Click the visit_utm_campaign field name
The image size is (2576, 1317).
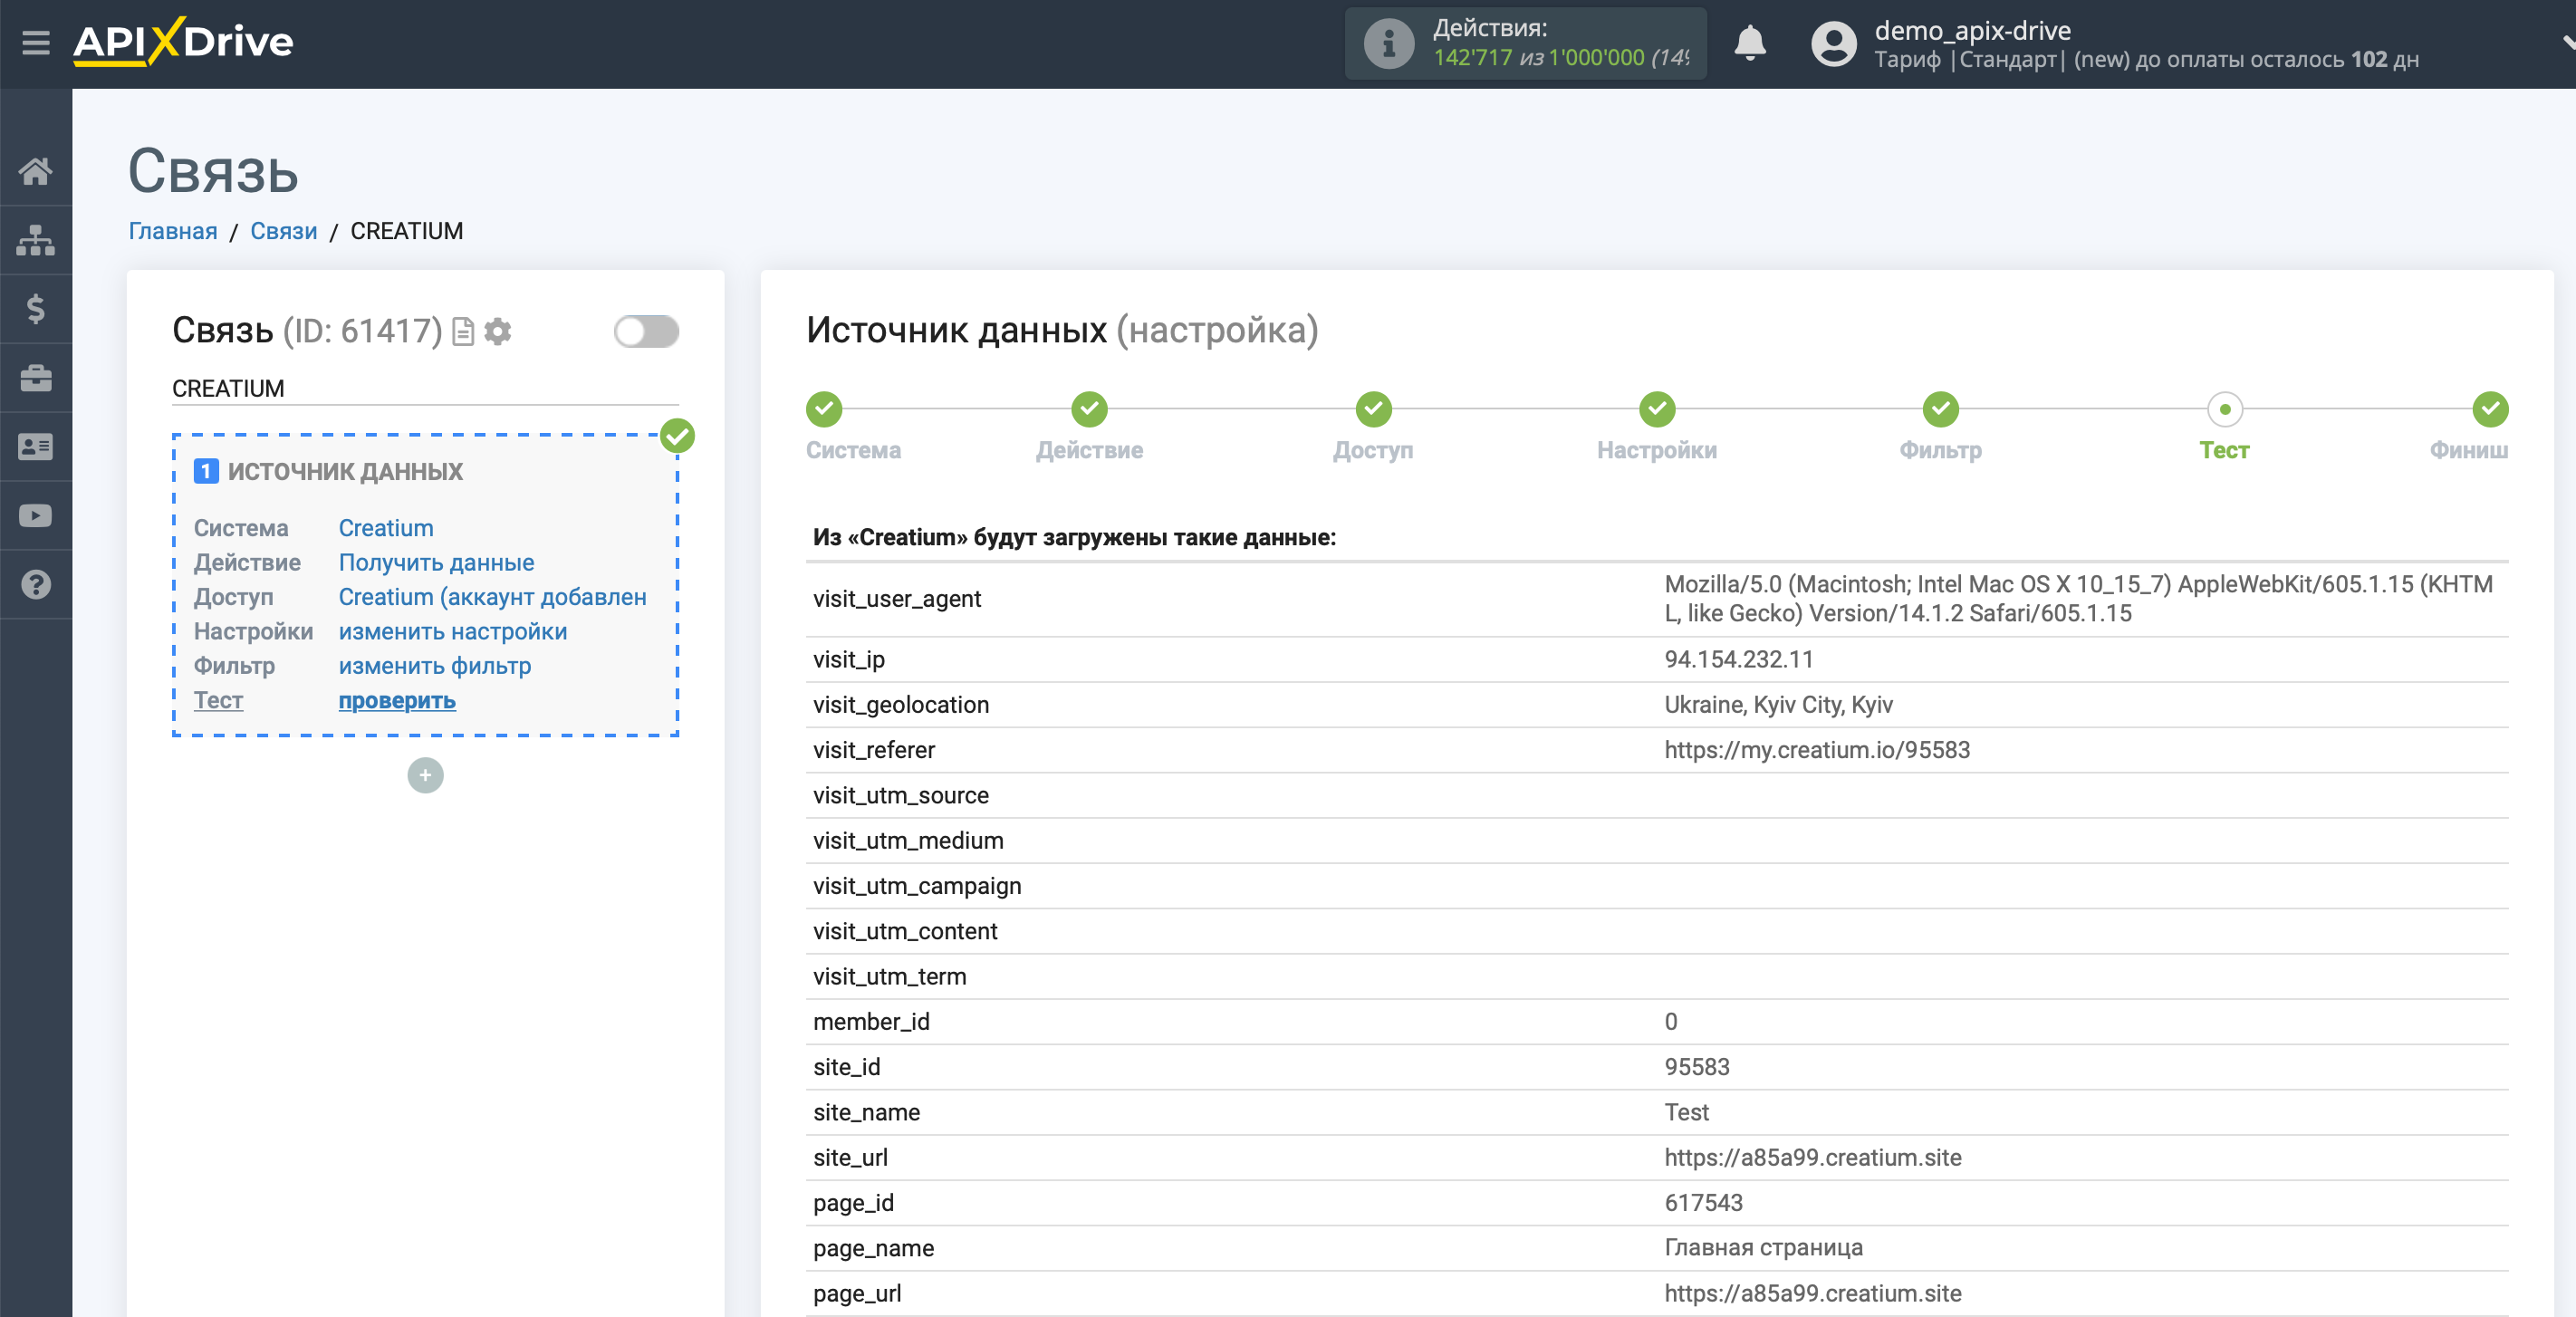pyautogui.click(x=917, y=886)
